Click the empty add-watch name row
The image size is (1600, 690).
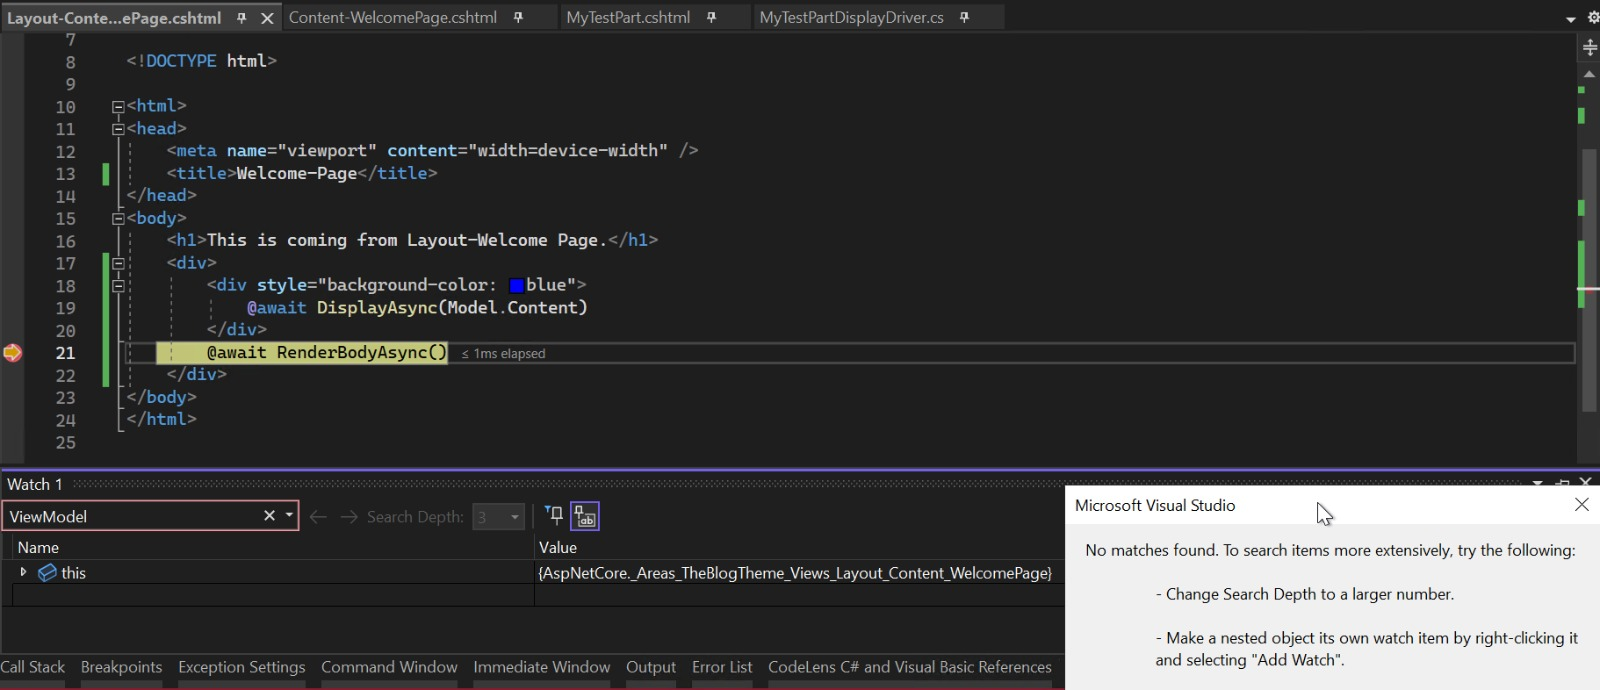pyautogui.click(x=273, y=595)
